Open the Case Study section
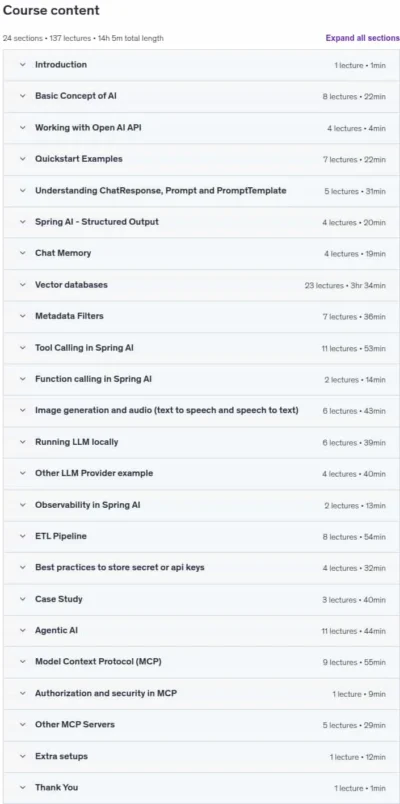400x804 pixels. point(201,599)
